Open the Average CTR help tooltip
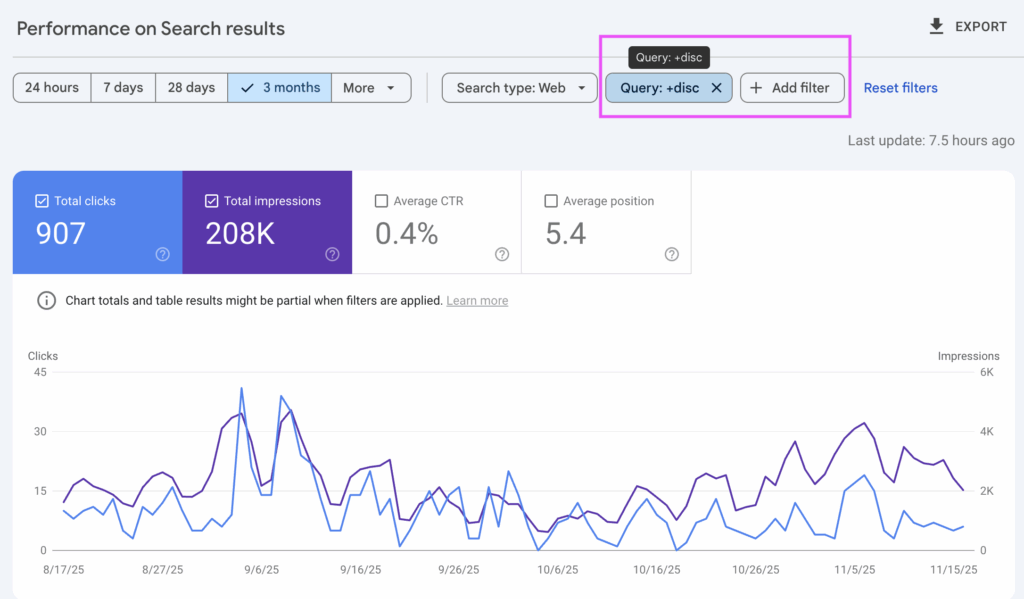This screenshot has width=1024, height=599. 502,255
